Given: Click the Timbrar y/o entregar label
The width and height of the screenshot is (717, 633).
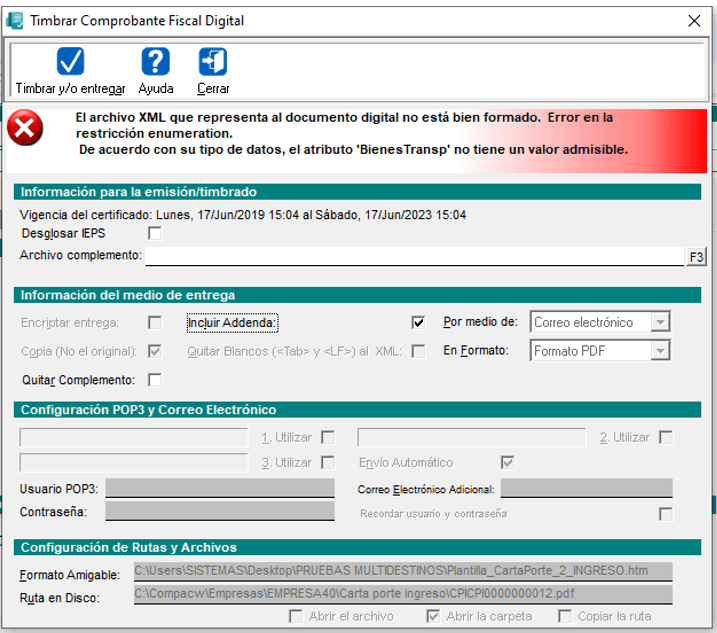Looking at the screenshot, I should point(70,88).
